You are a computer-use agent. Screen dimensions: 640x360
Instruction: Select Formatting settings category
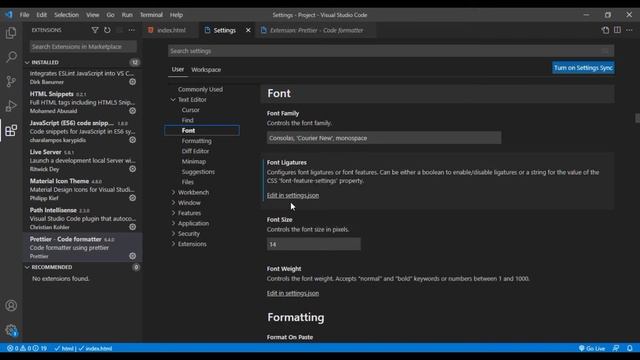click(197, 141)
